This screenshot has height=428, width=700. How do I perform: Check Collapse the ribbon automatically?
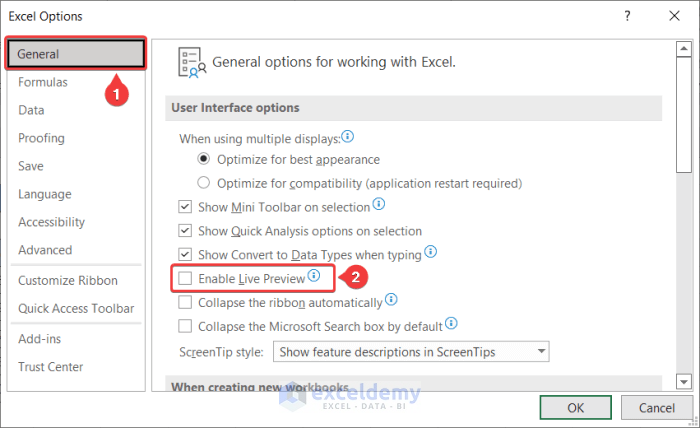click(185, 302)
